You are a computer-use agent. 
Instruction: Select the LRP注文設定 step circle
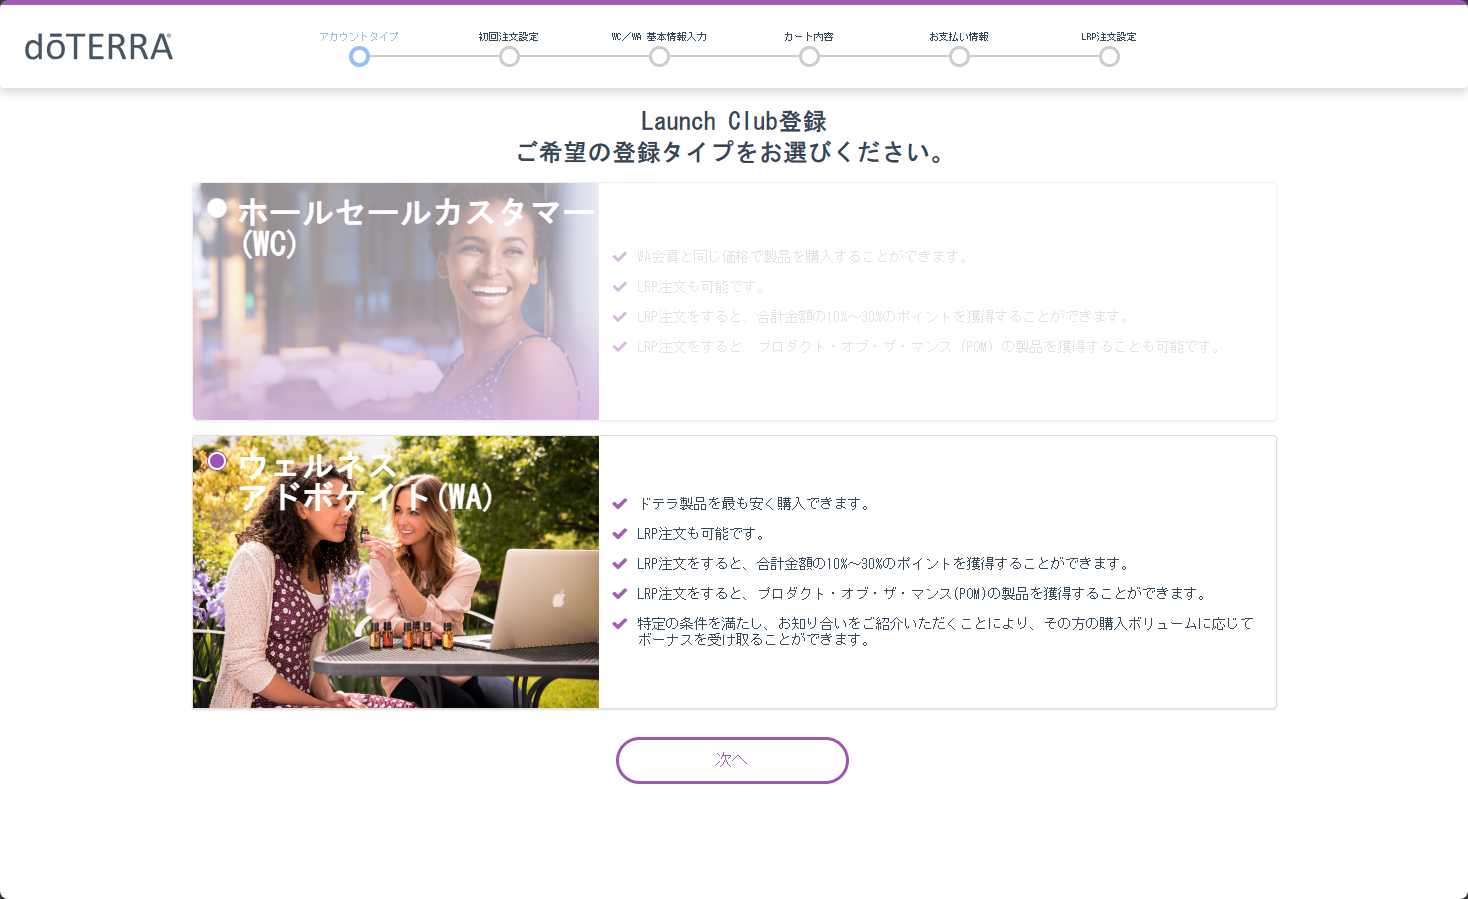[1109, 57]
